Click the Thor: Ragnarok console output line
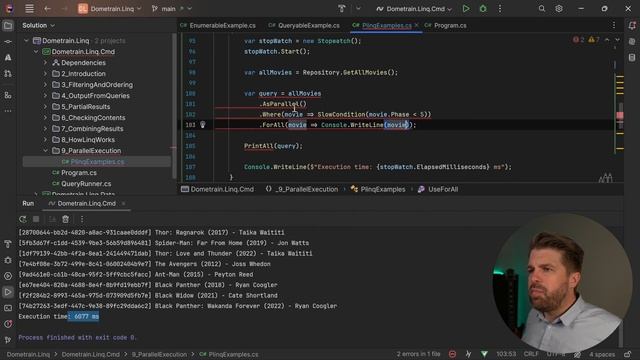Image resolution: width=640 pixels, height=360 pixels. (x=151, y=233)
